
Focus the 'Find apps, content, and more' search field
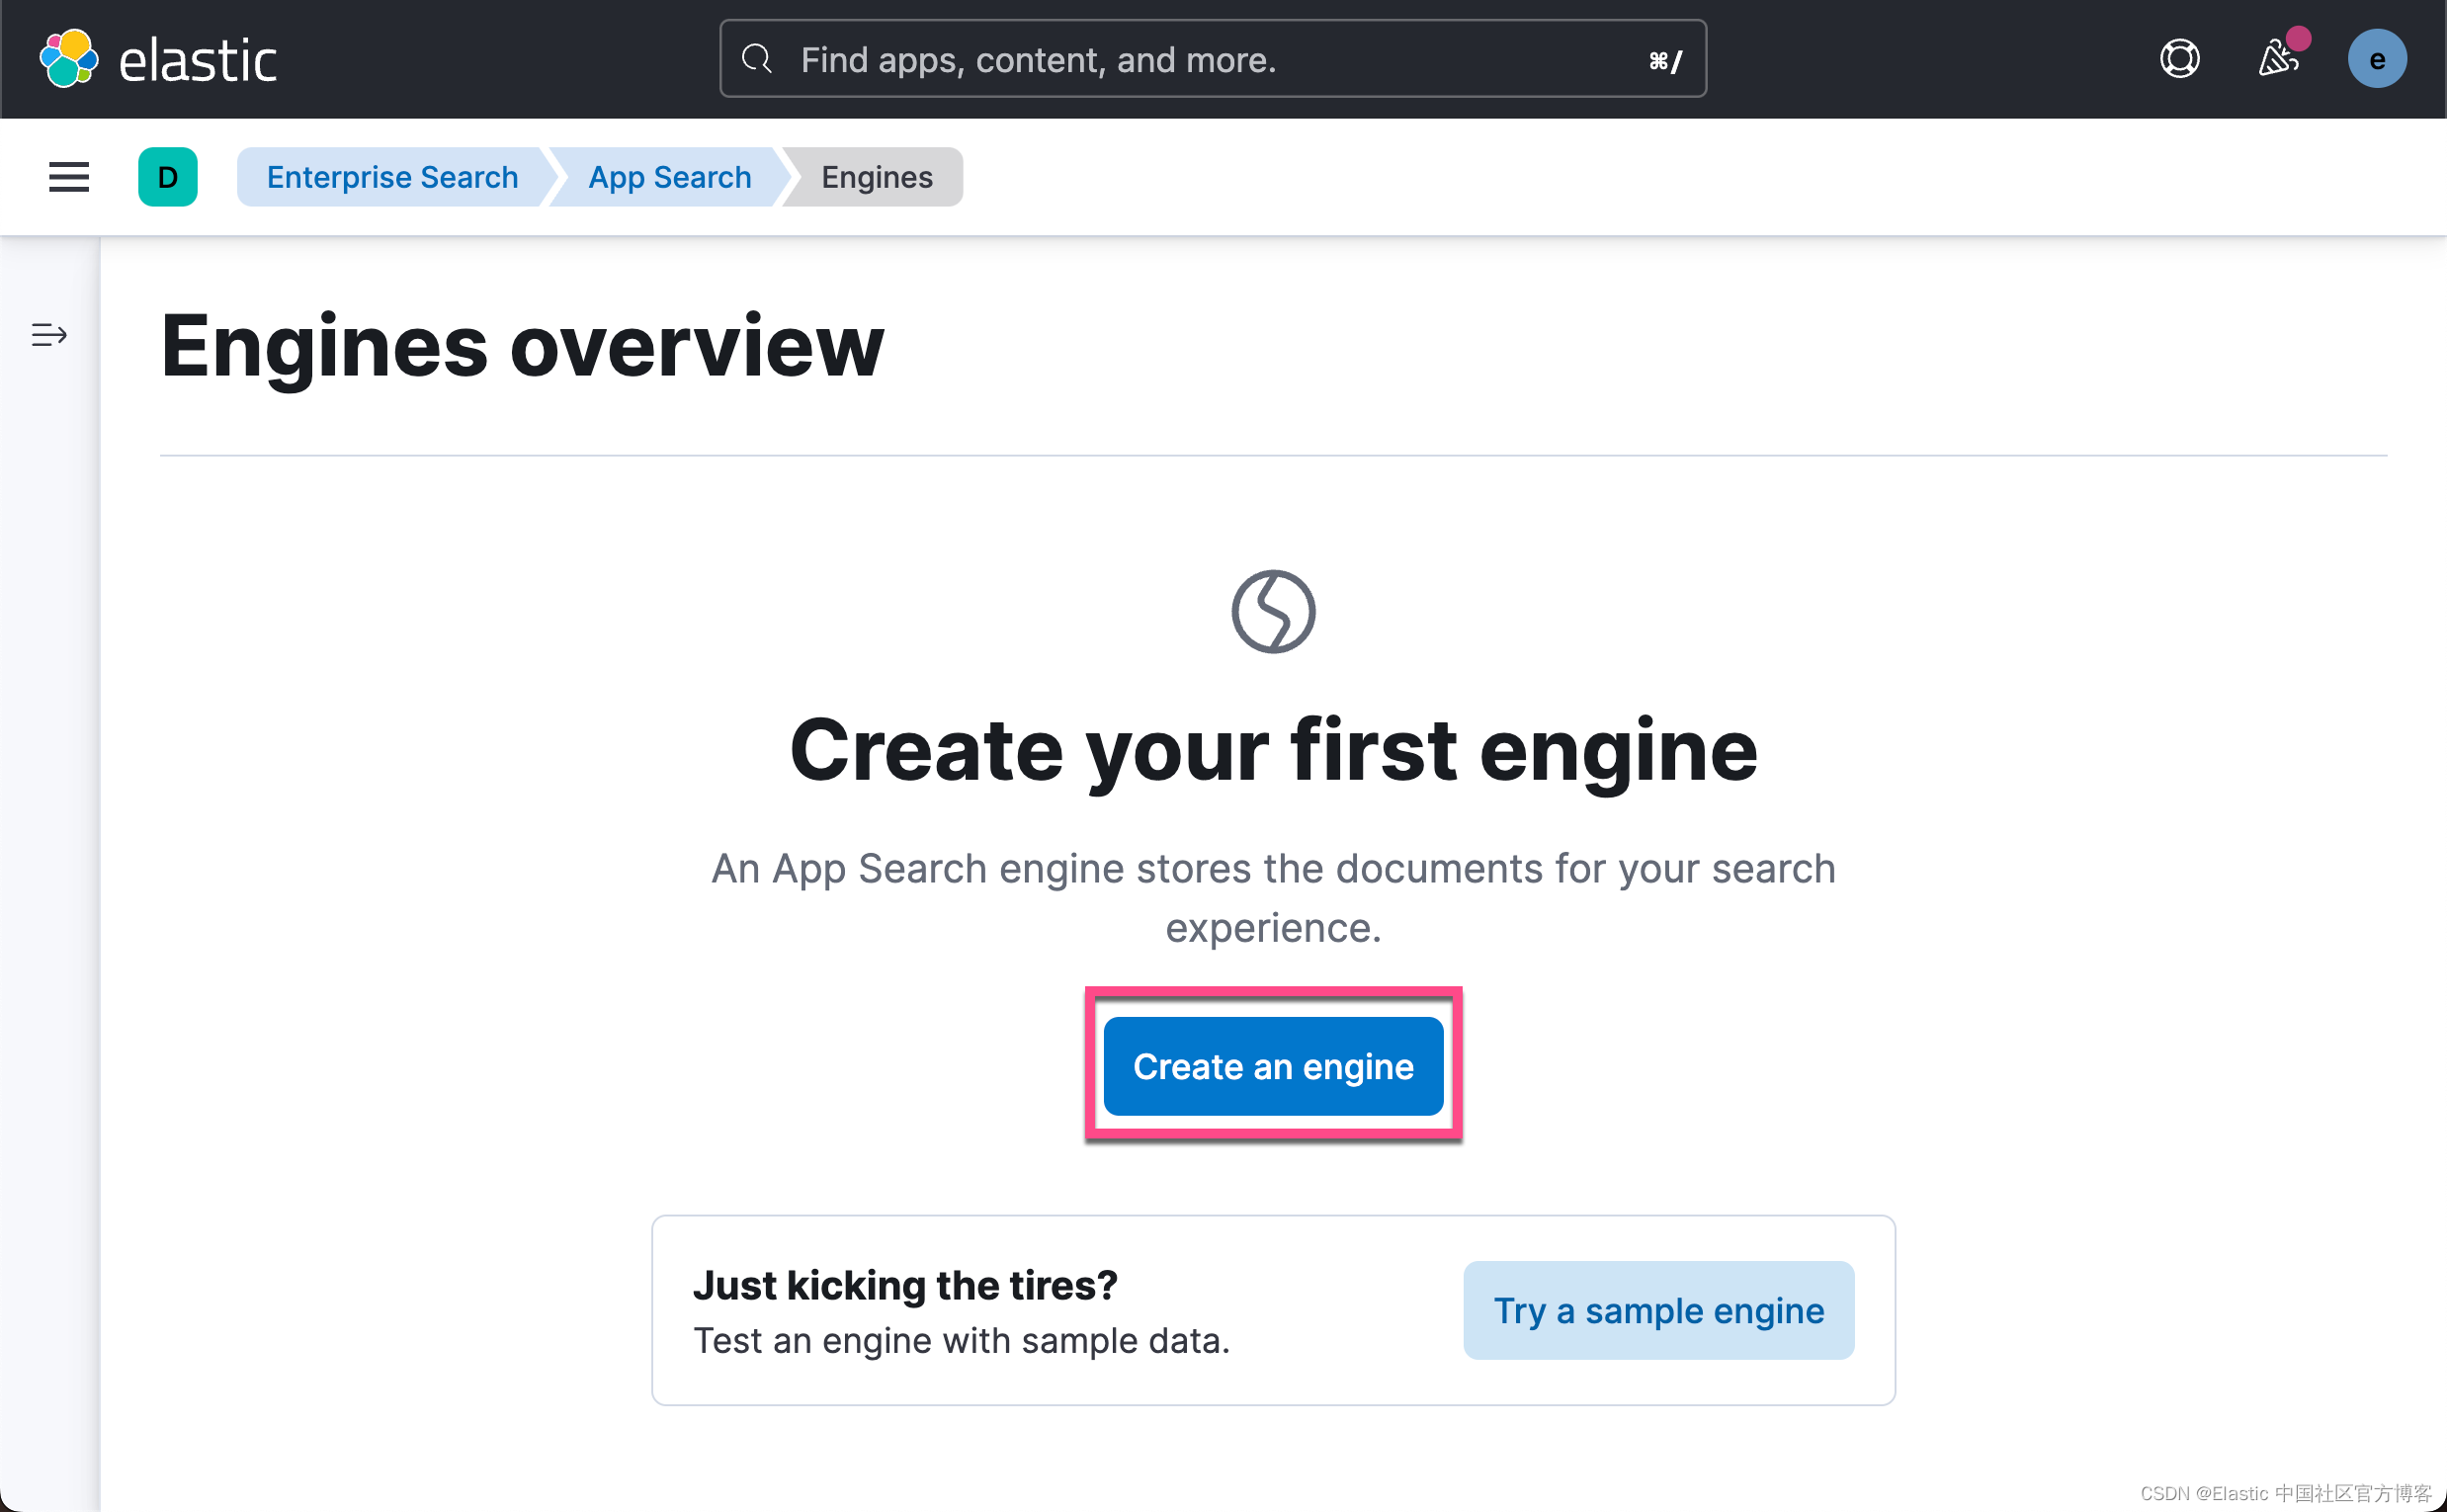[x=1212, y=59]
